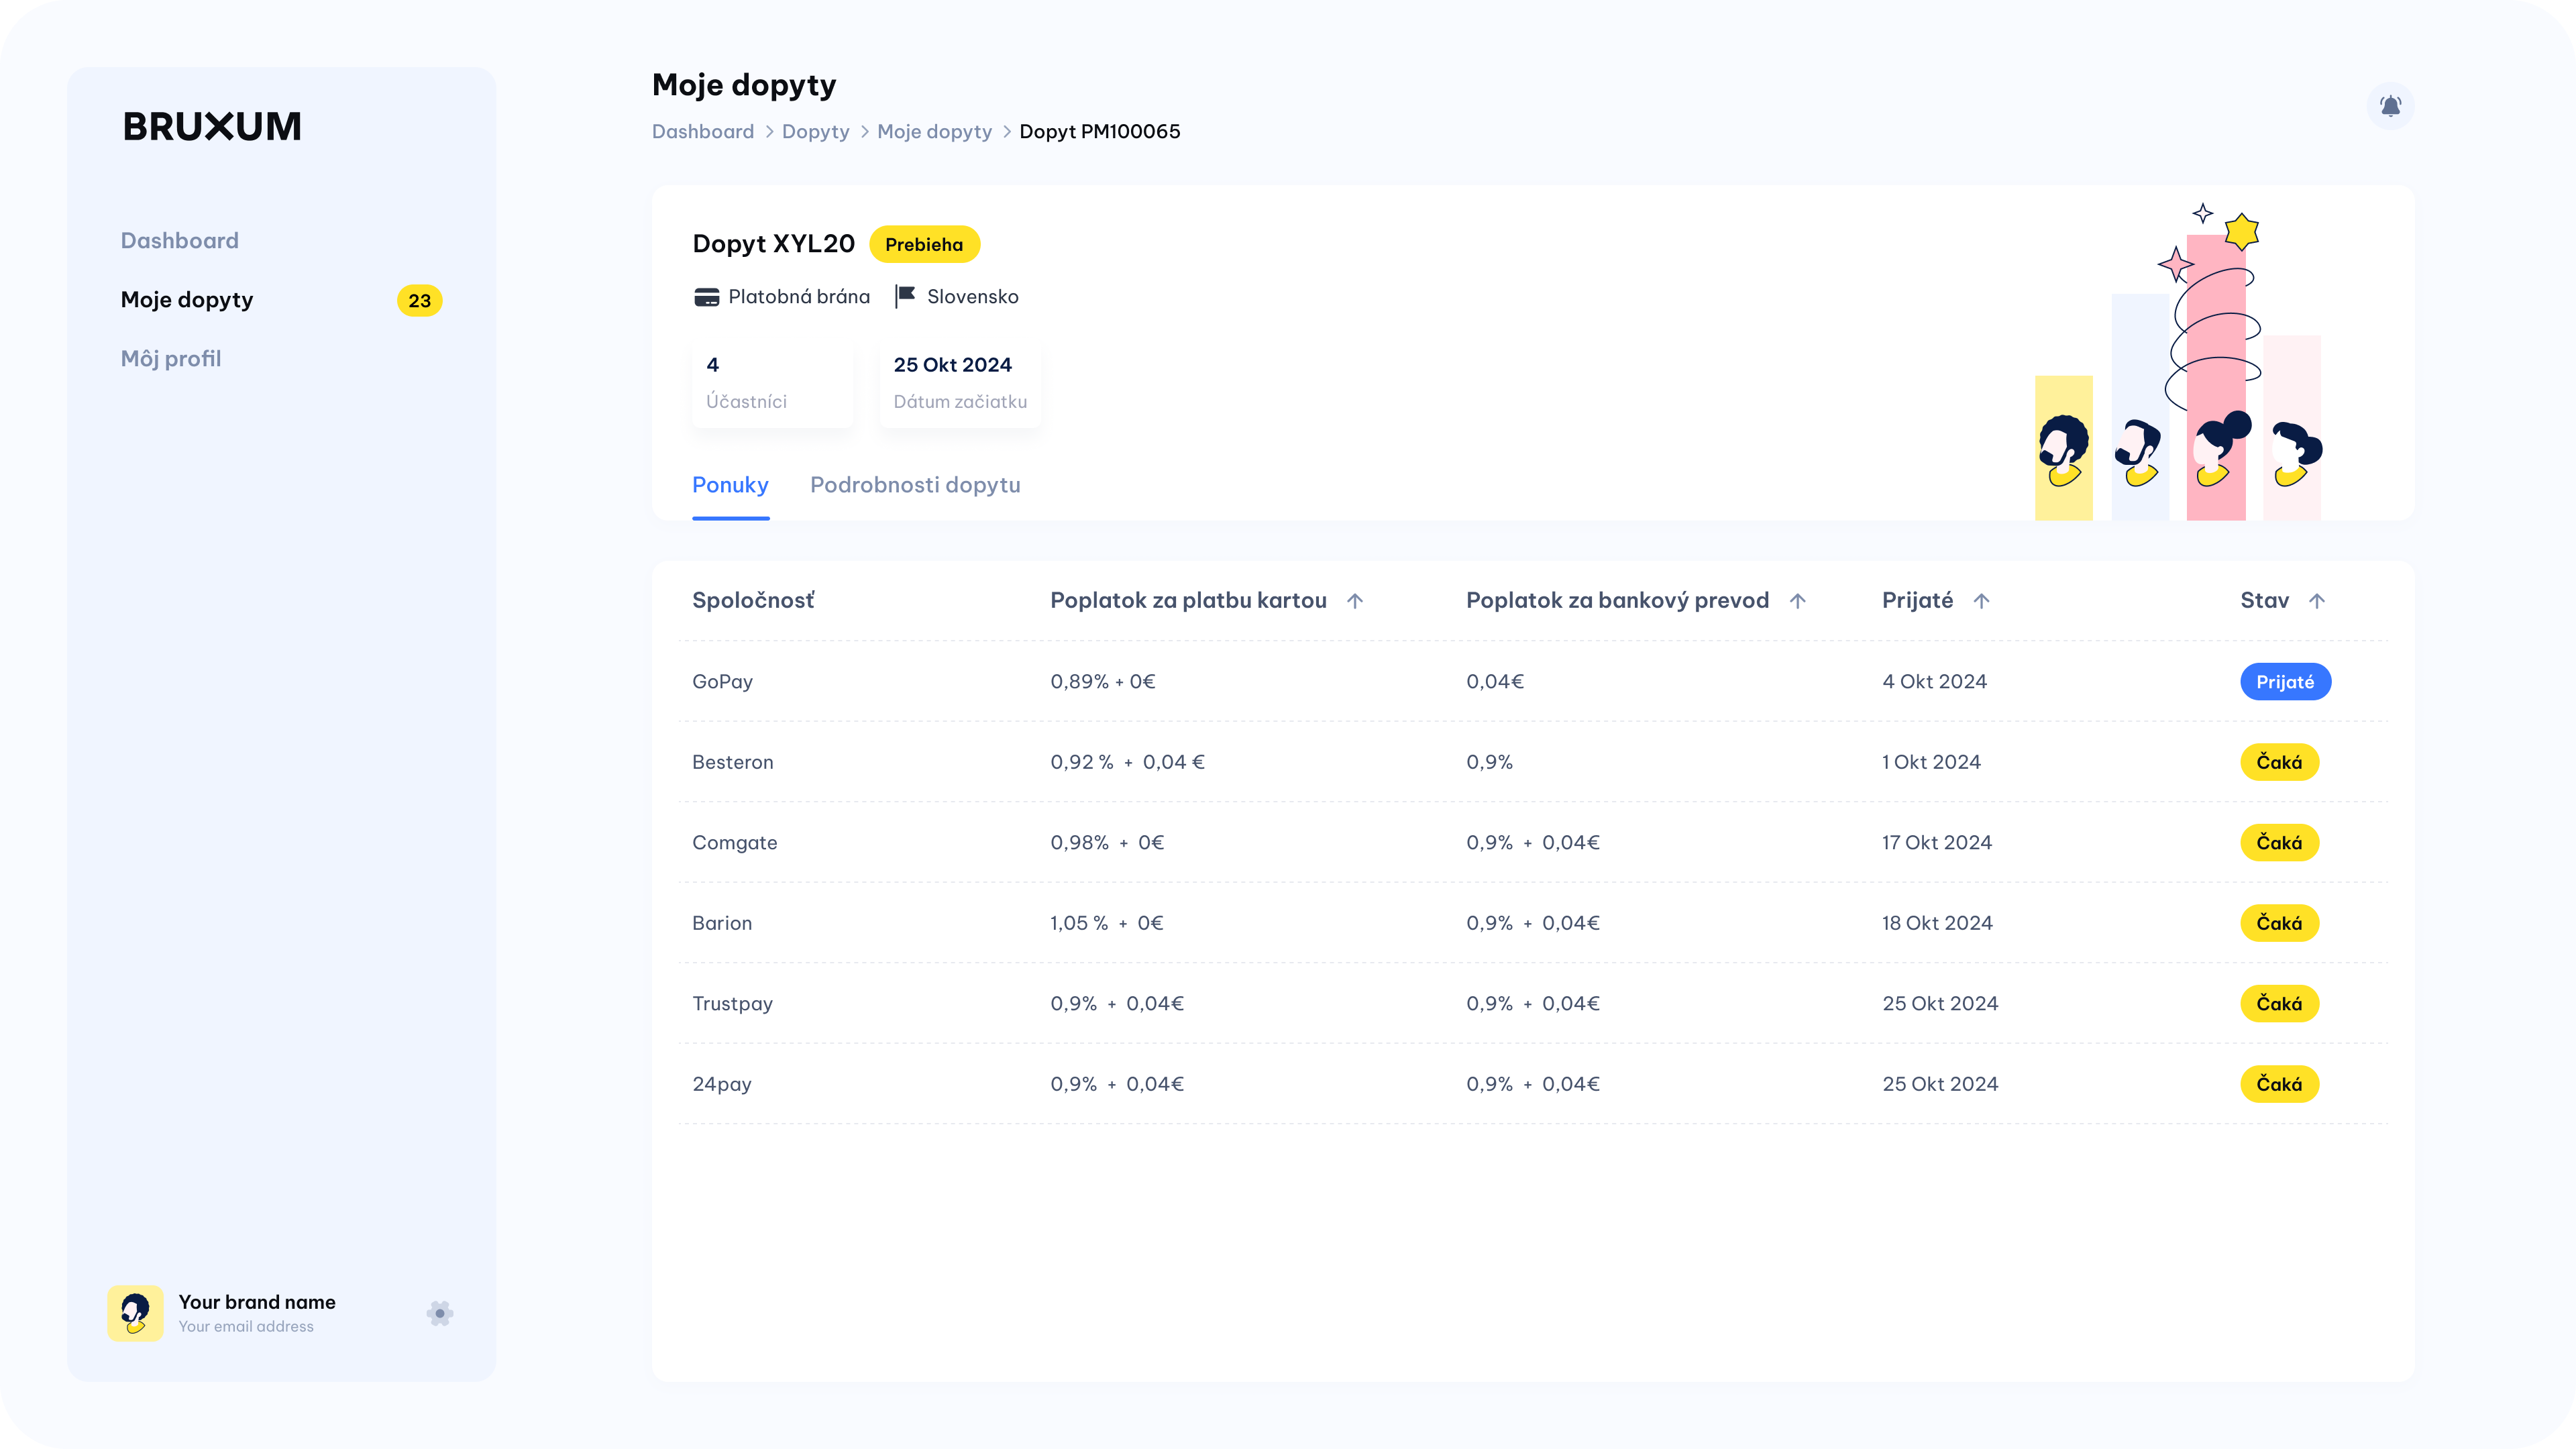Click the Platobná brána label
2576x1449 pixels.
pyautogui.click(x=799, y=297)
